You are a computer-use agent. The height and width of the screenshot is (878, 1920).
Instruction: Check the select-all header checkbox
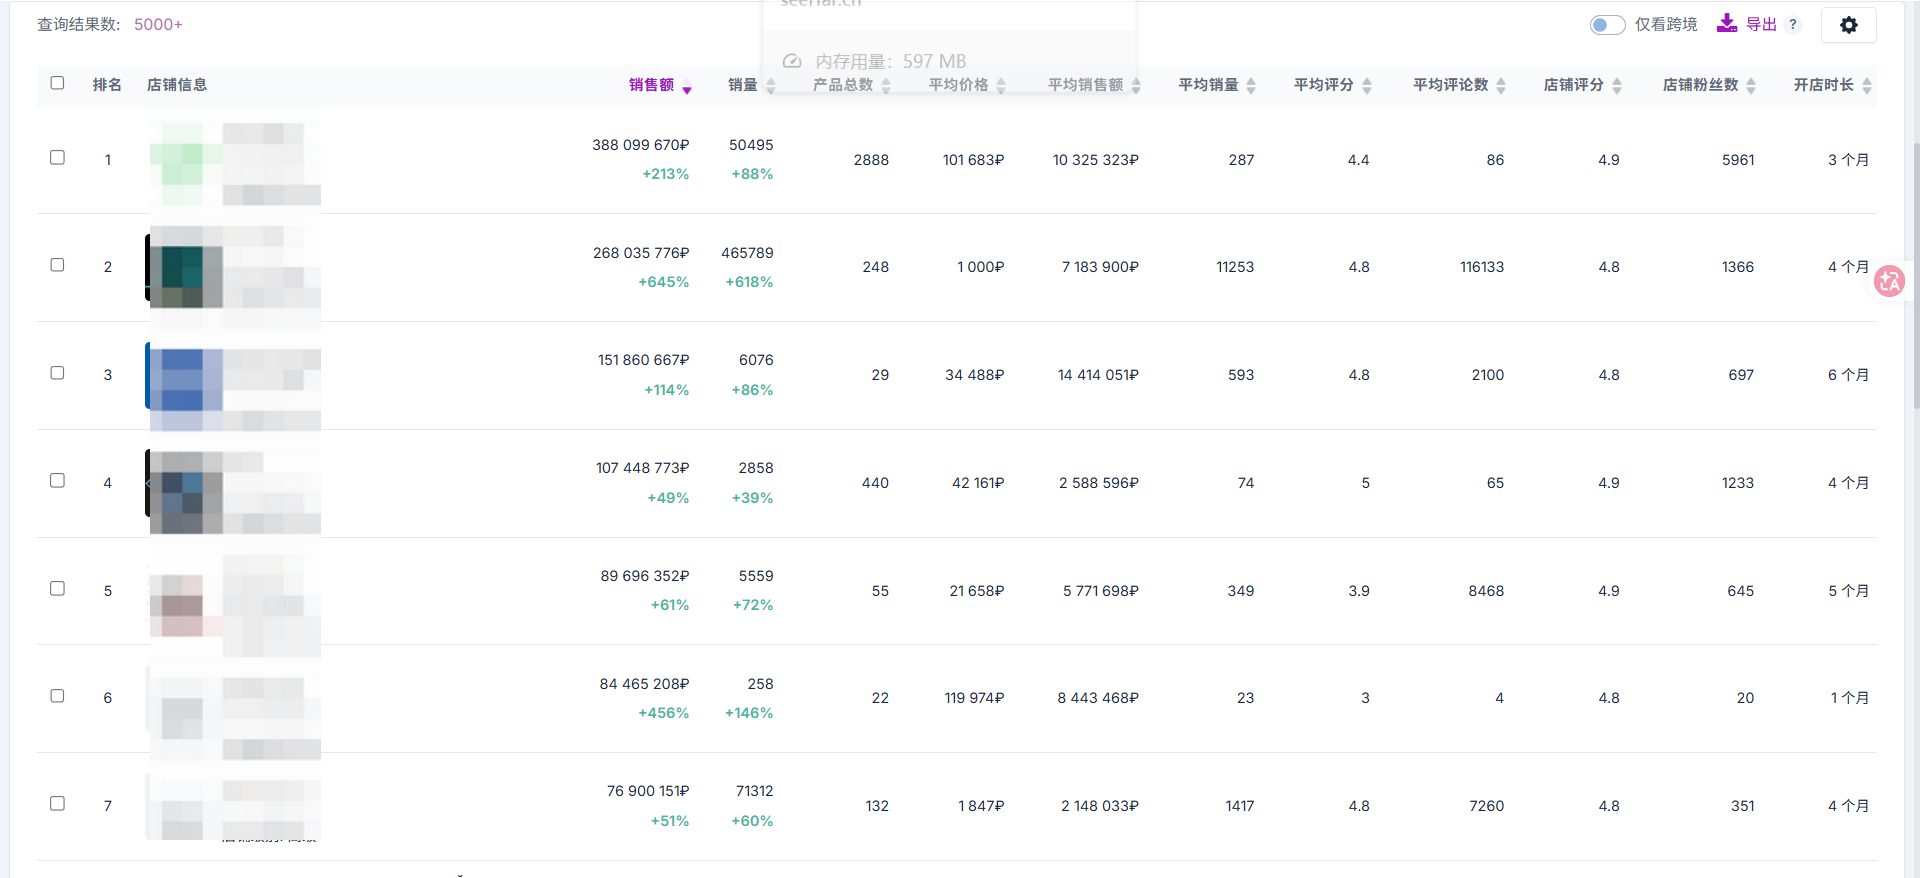(x=57, y=83)
